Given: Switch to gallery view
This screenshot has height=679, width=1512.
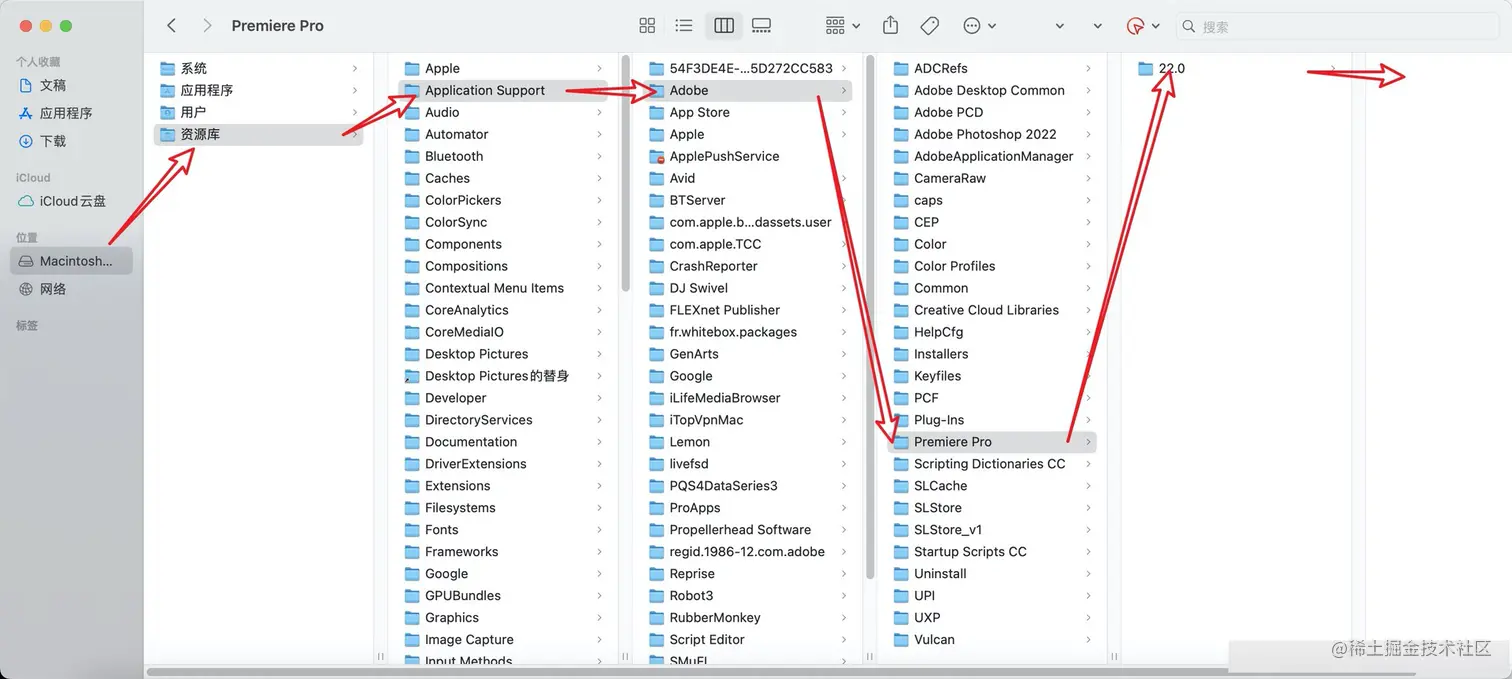Looking at the screenshot, I should pyautogui.click(x=762, y=26).
